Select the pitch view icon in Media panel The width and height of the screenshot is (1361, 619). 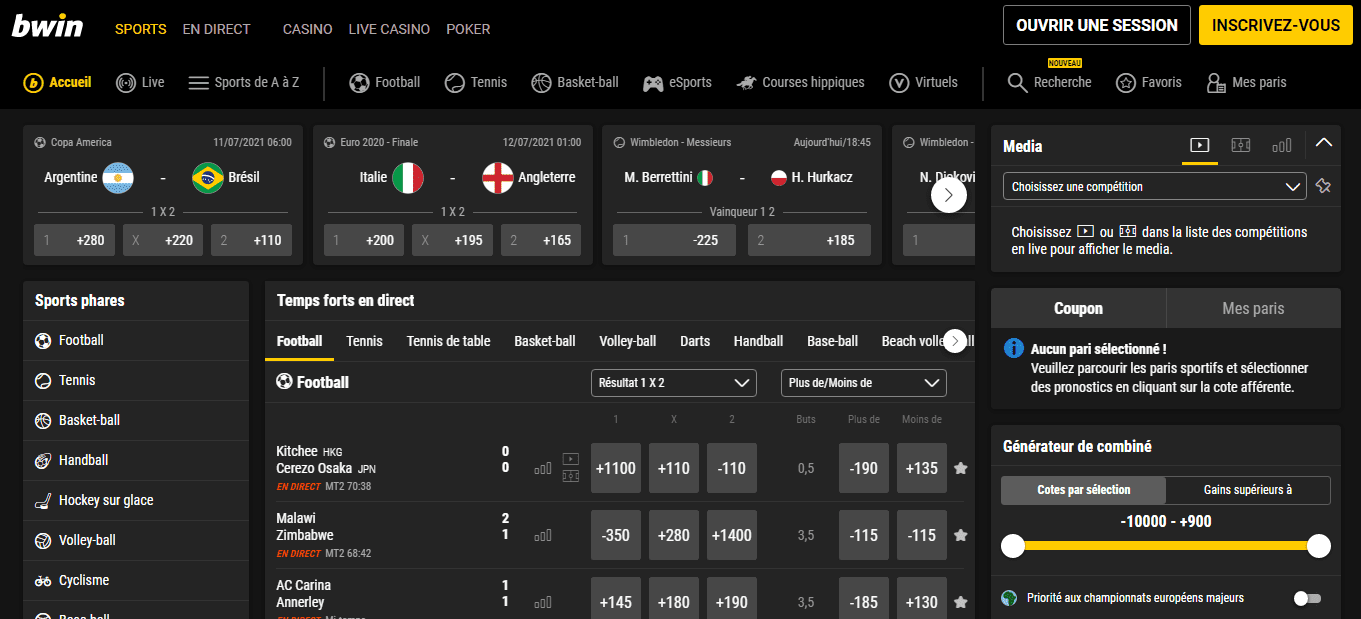click(x=1241, y=146)
